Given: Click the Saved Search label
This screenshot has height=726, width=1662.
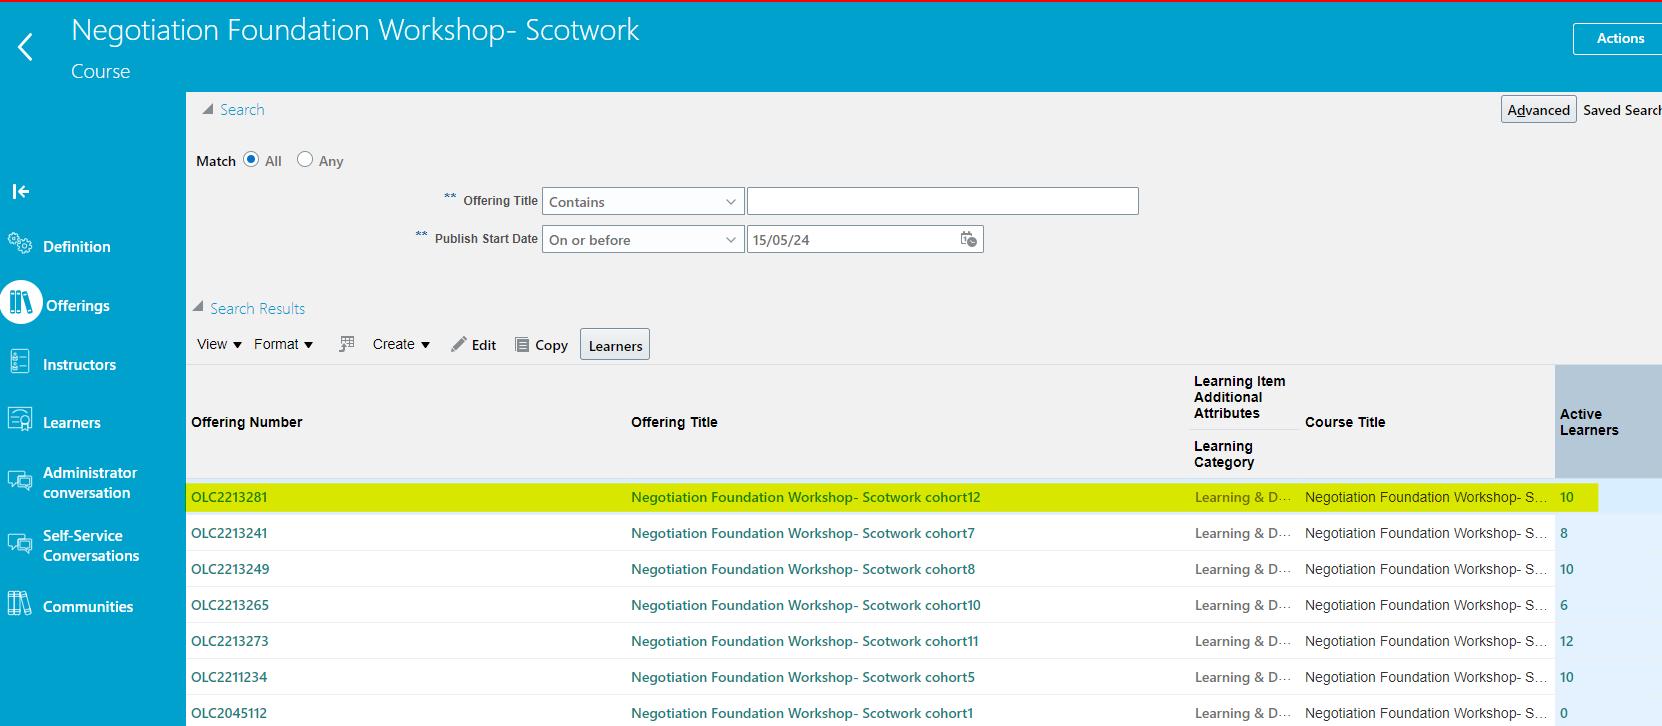Looking at the screenshot, I should coord(1622,110).
